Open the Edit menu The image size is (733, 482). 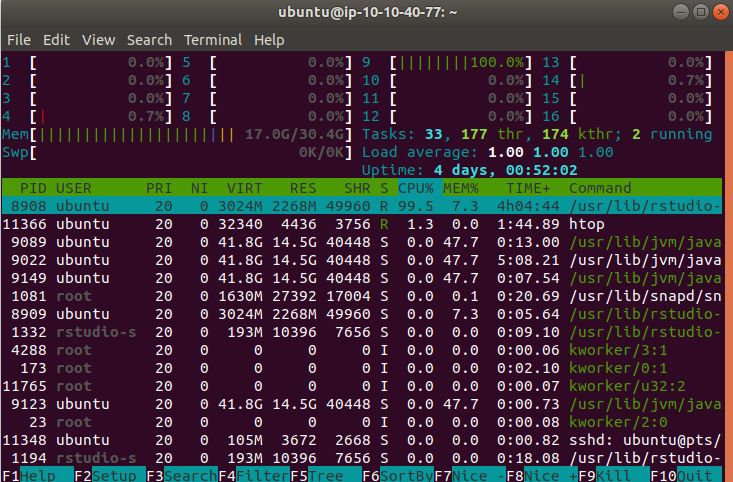(56, 40)
